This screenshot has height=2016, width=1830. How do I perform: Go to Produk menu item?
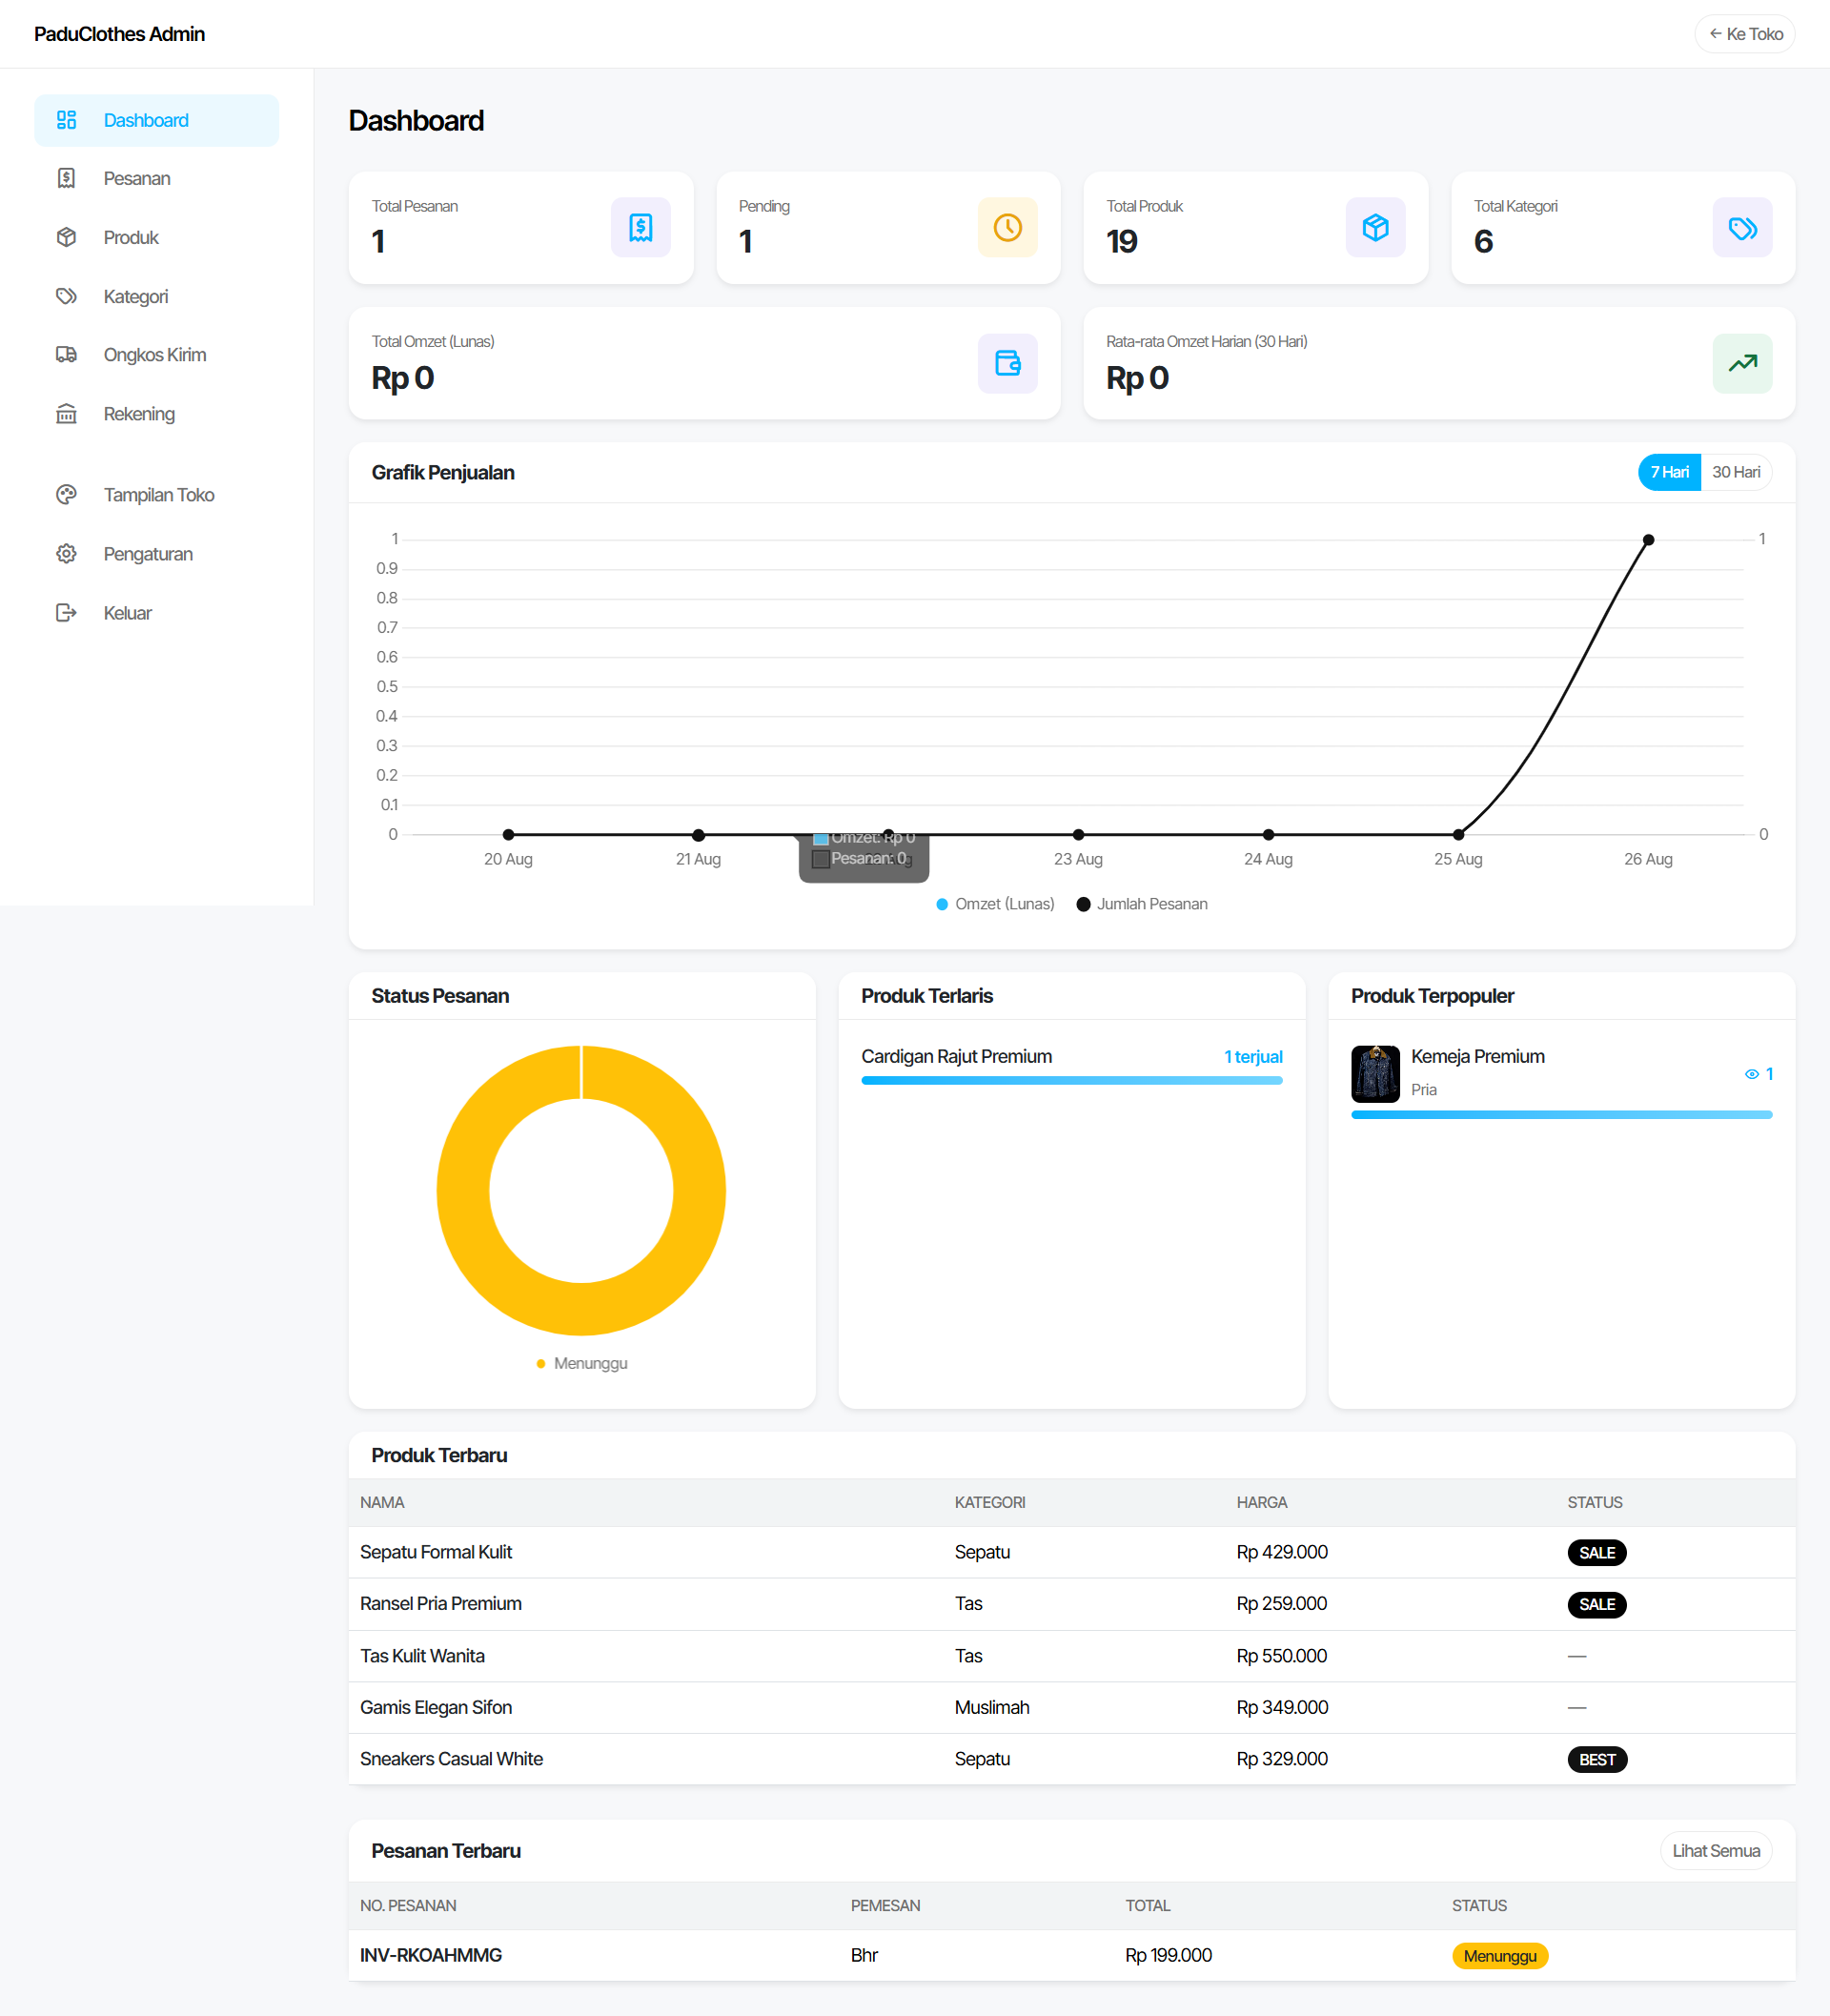tap(156, 237)
